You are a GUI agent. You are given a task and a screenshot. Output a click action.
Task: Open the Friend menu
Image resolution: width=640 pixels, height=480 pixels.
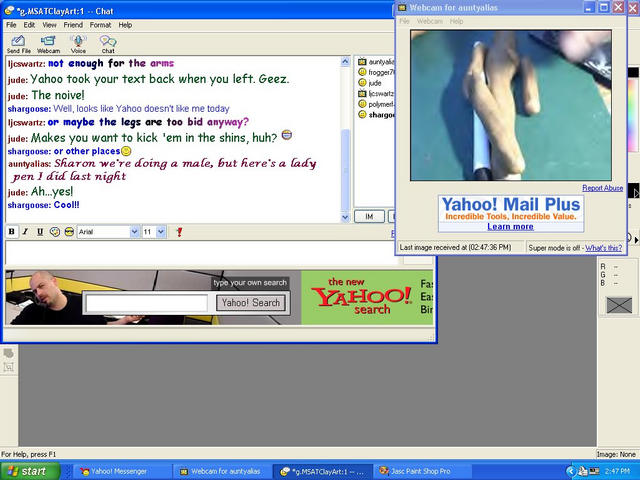pyautogui.click(x=73, y=25)
